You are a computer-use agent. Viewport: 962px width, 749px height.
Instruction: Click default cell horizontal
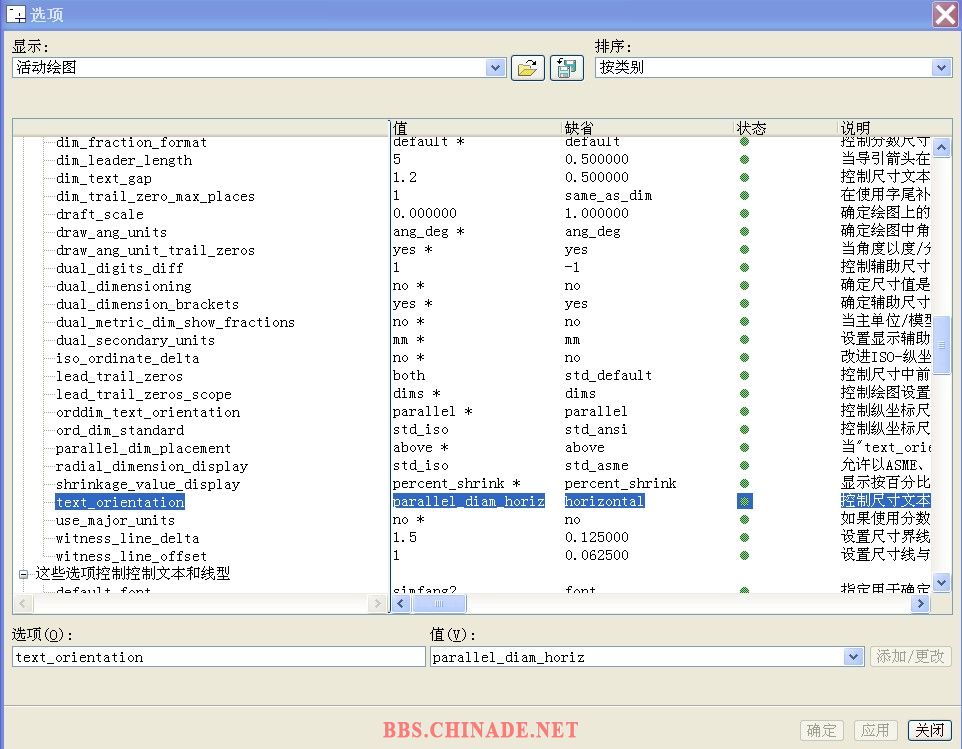tap(604, 502)
